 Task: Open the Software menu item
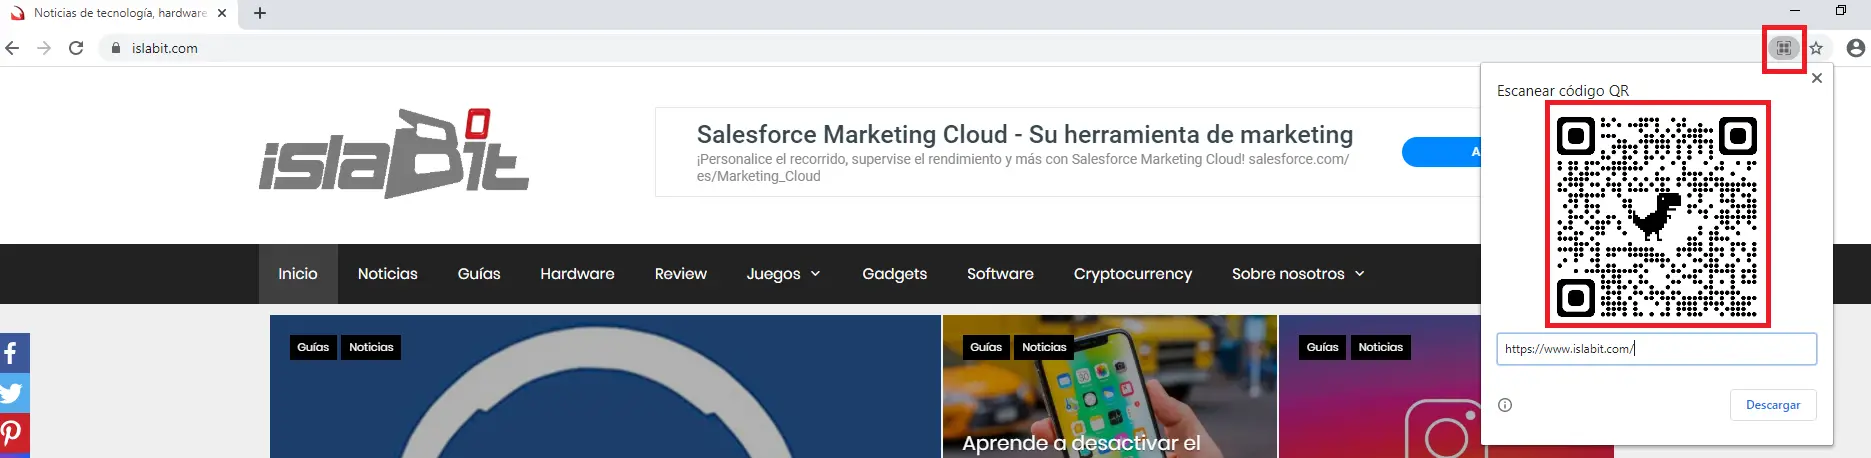pyautogui.click(x=1000, y=274)
